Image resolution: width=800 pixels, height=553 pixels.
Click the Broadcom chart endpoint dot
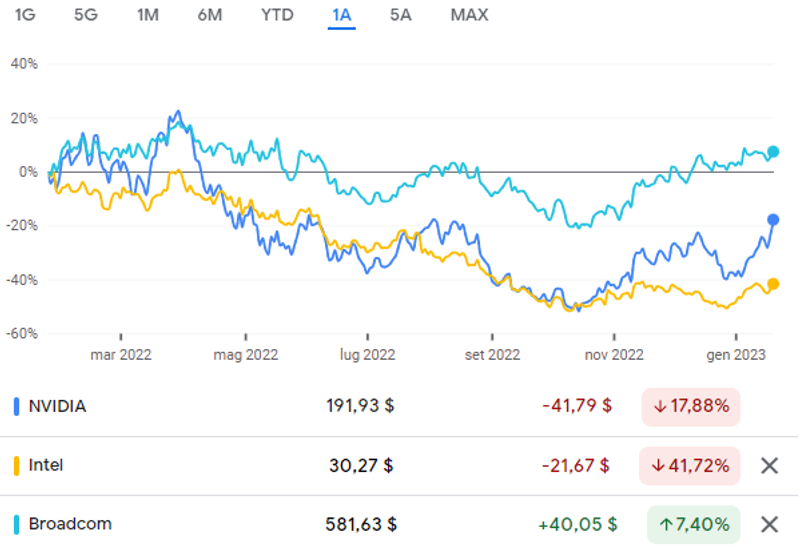pyautogui.click(x=773, y=152)
